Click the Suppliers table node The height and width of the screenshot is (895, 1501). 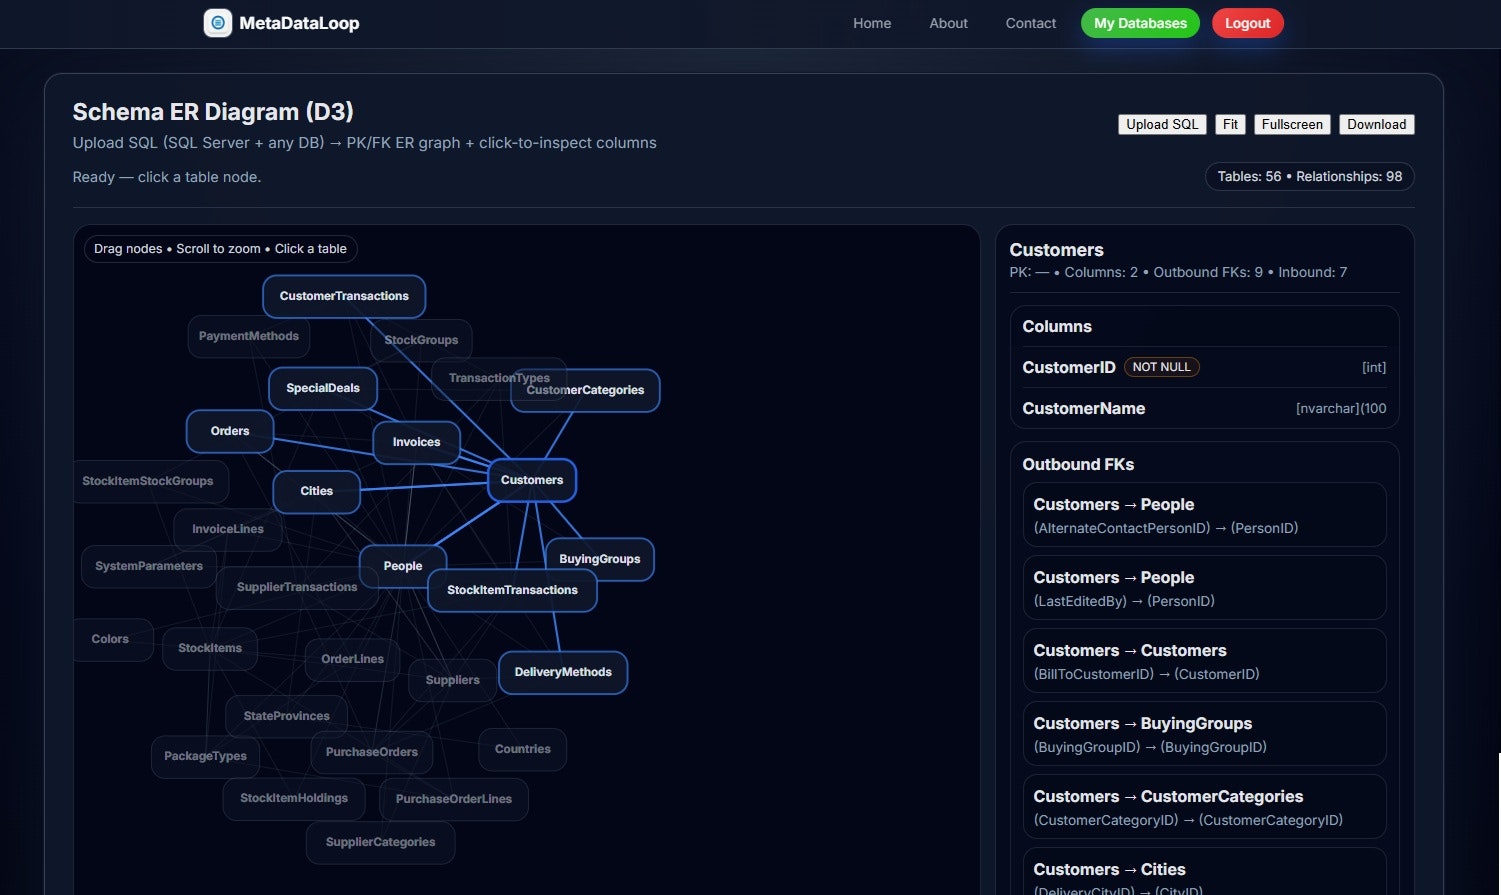(453, 680)
